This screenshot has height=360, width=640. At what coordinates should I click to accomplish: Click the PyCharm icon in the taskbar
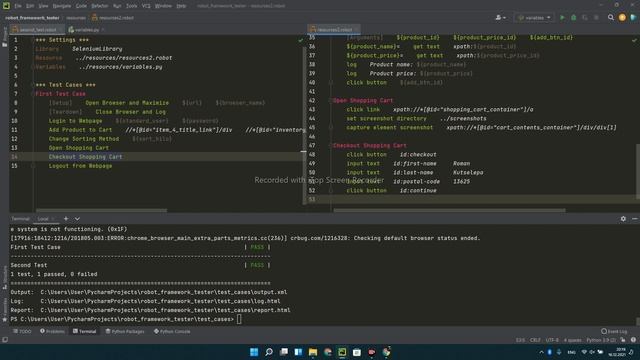click(342, 352)
